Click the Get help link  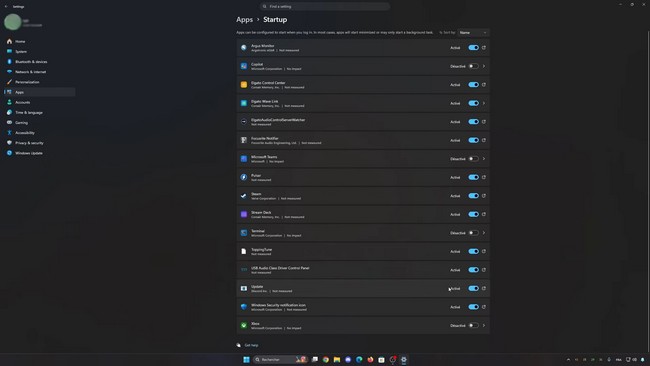click(251, 345)
